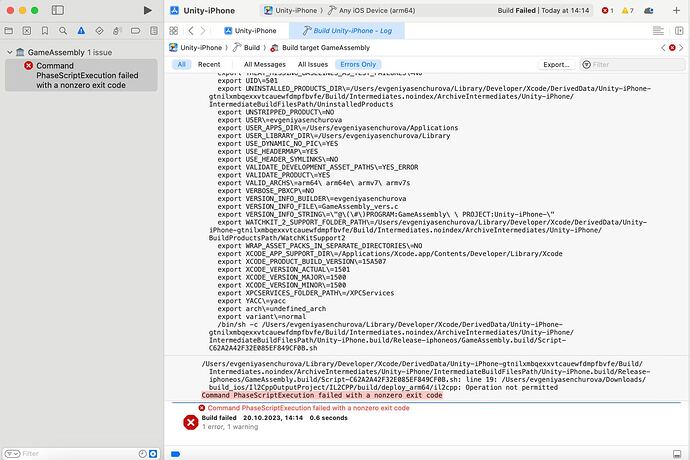Open the Project navigator folder icon
690x460 pixels.
click(8, 31)
